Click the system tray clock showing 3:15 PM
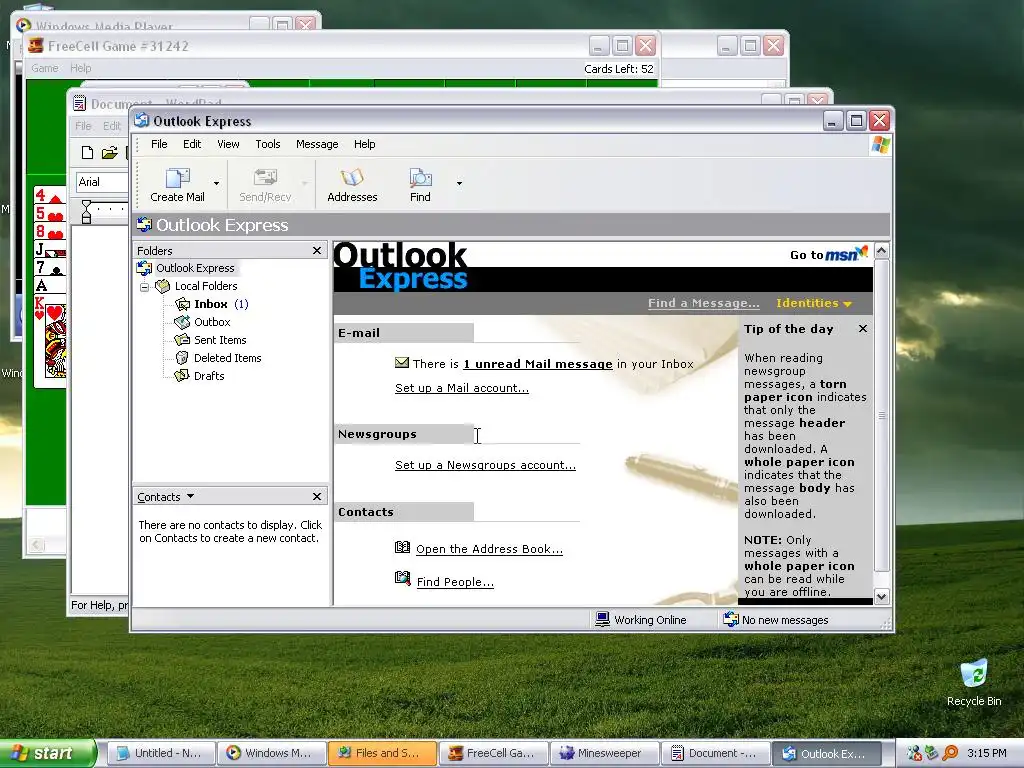1024x768 pixels. pos(987,753)
